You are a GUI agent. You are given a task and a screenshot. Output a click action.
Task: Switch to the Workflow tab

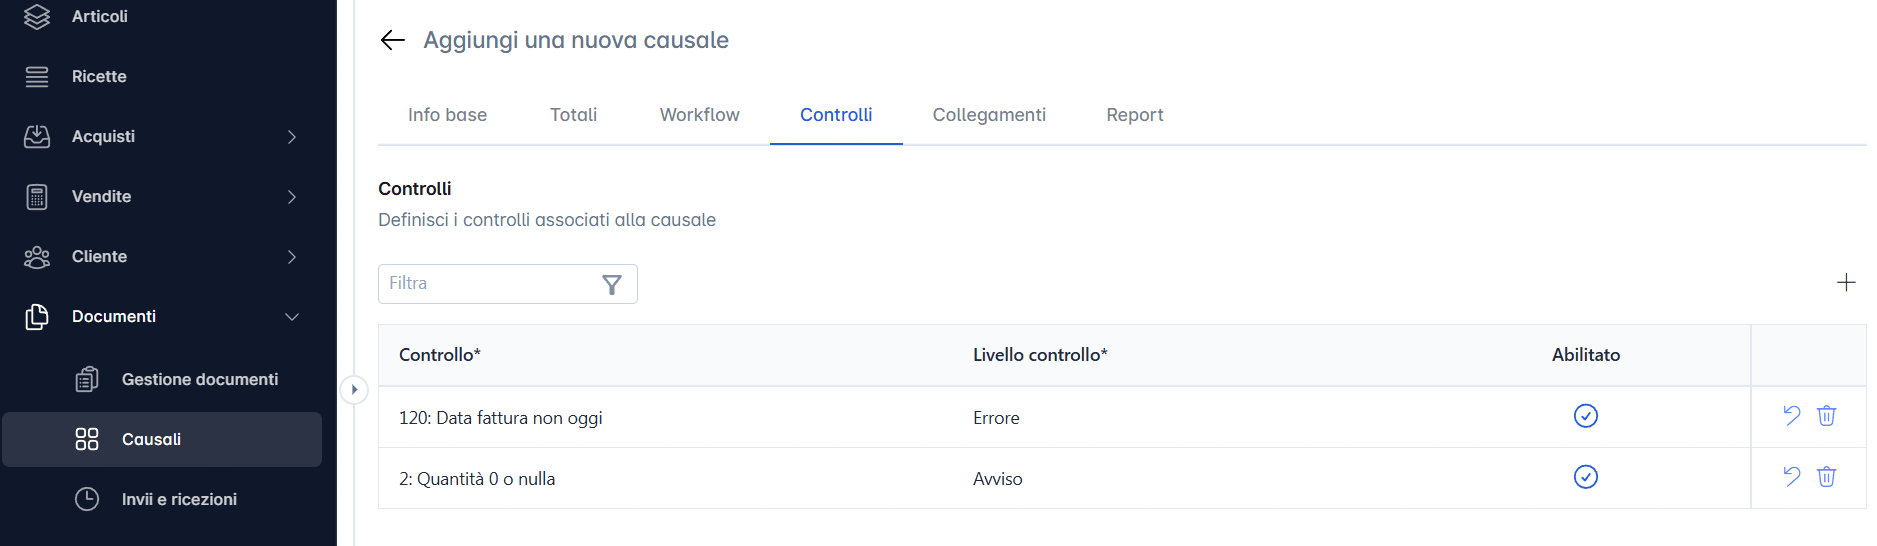point(699,115)
